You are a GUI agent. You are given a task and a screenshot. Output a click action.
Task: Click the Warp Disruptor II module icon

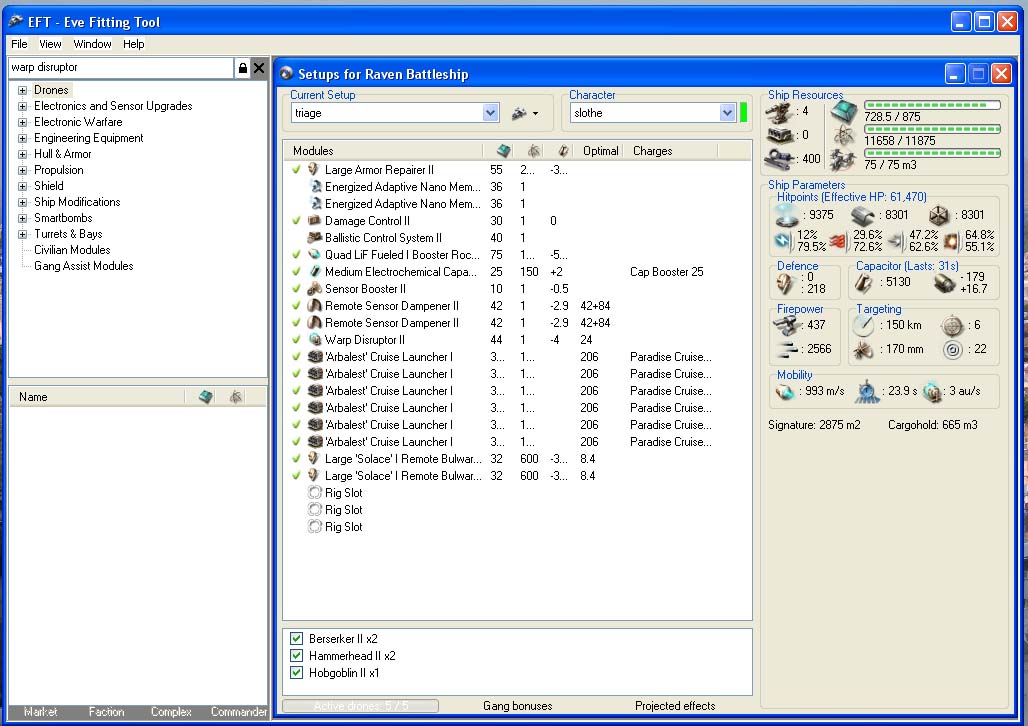[315, 340]
